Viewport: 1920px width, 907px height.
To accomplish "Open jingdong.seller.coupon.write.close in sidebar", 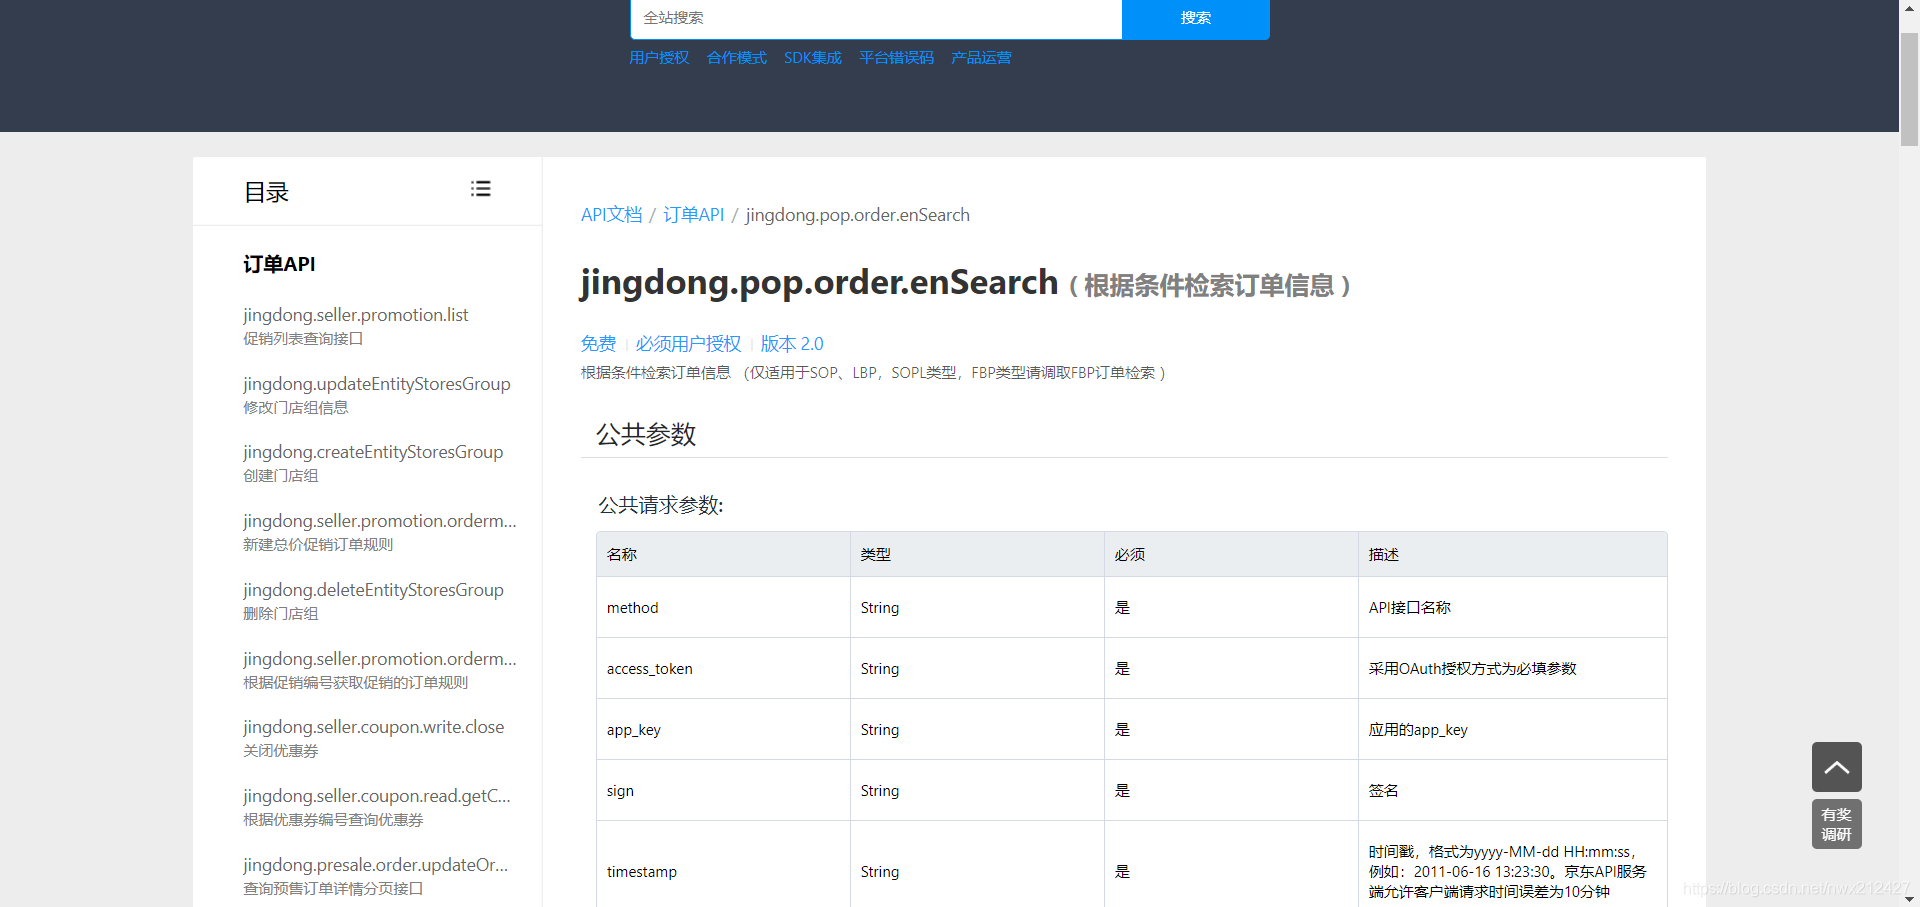I will tap(373, 727).
